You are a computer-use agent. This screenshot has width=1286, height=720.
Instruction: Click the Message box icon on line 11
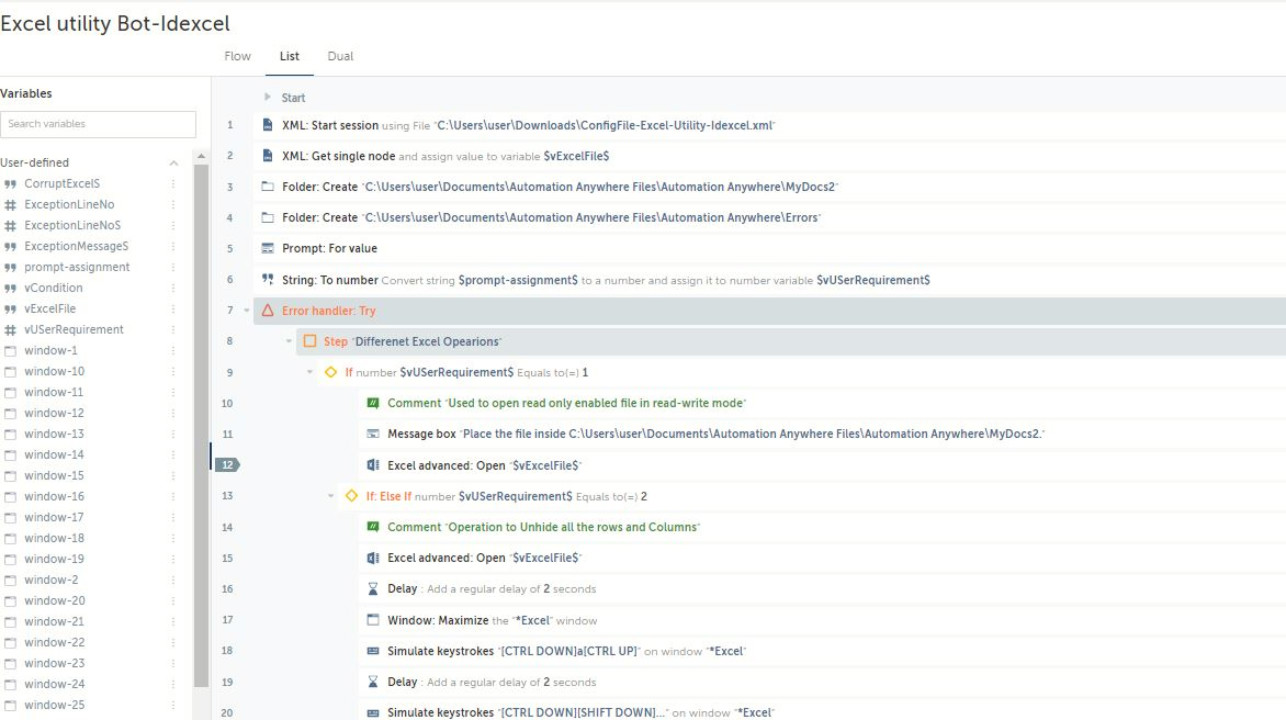[373, 434]
